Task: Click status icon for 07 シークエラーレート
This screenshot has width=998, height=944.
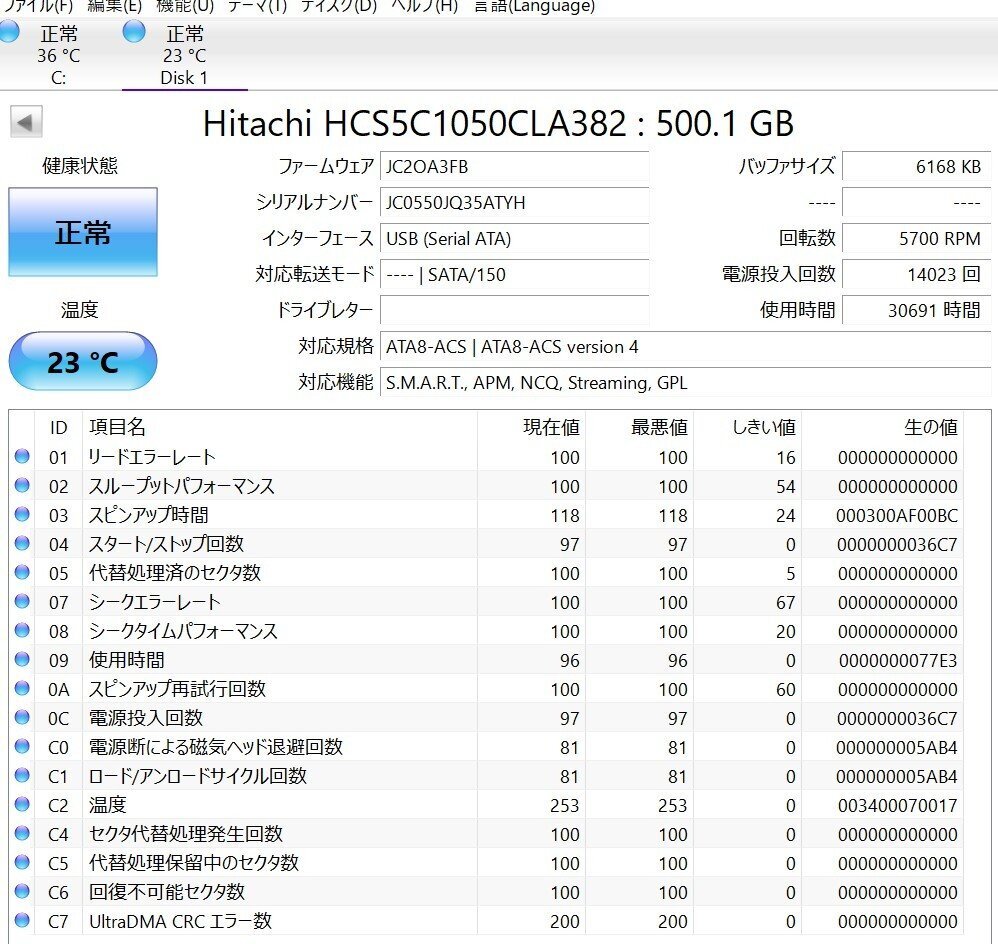Action: 22,601
